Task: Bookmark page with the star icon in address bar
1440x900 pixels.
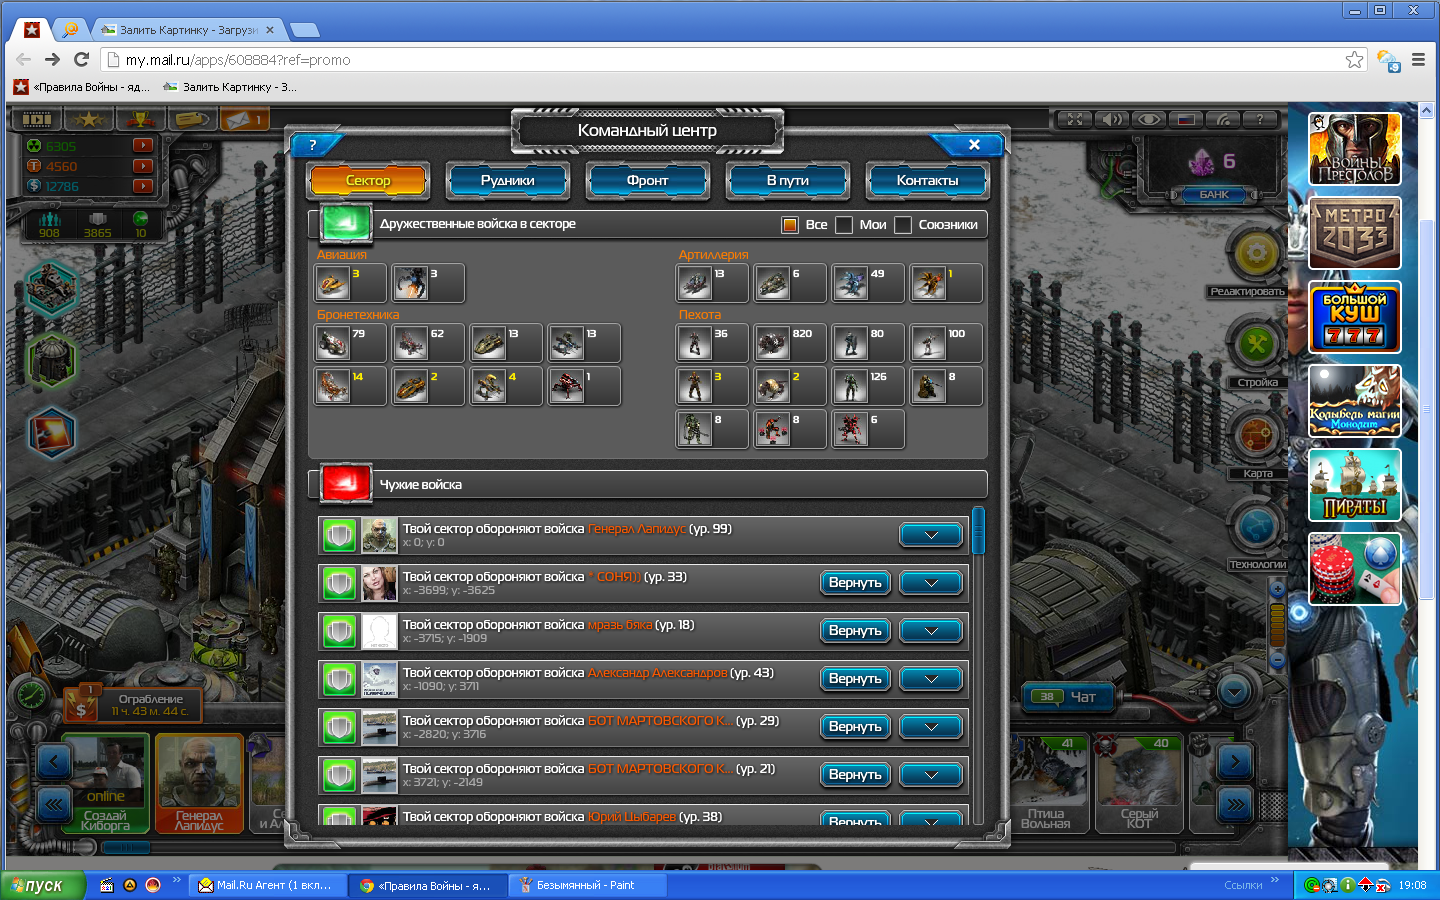Action: coord(1354,60)
